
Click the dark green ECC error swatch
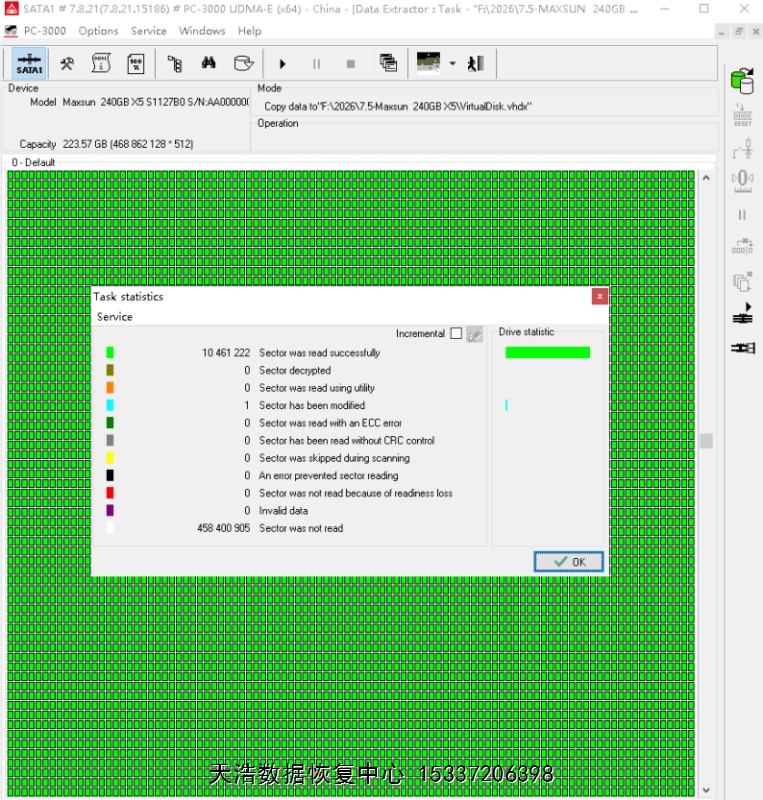pos(110,422)
